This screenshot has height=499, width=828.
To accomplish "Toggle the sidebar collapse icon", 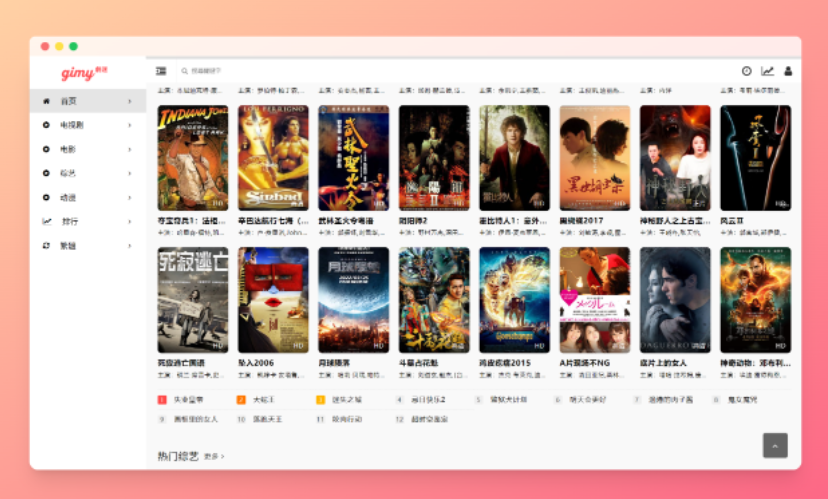I will pos(161,71).
